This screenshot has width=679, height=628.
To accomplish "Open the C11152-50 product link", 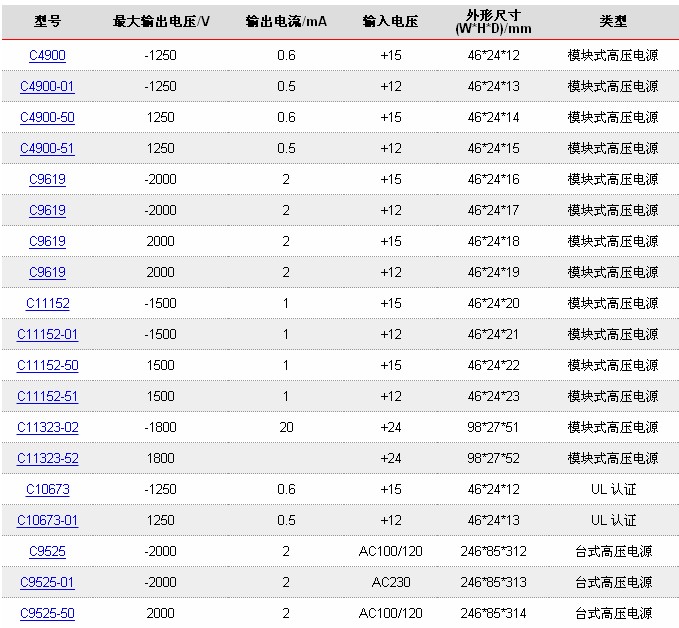I will [x=47, y=366].
